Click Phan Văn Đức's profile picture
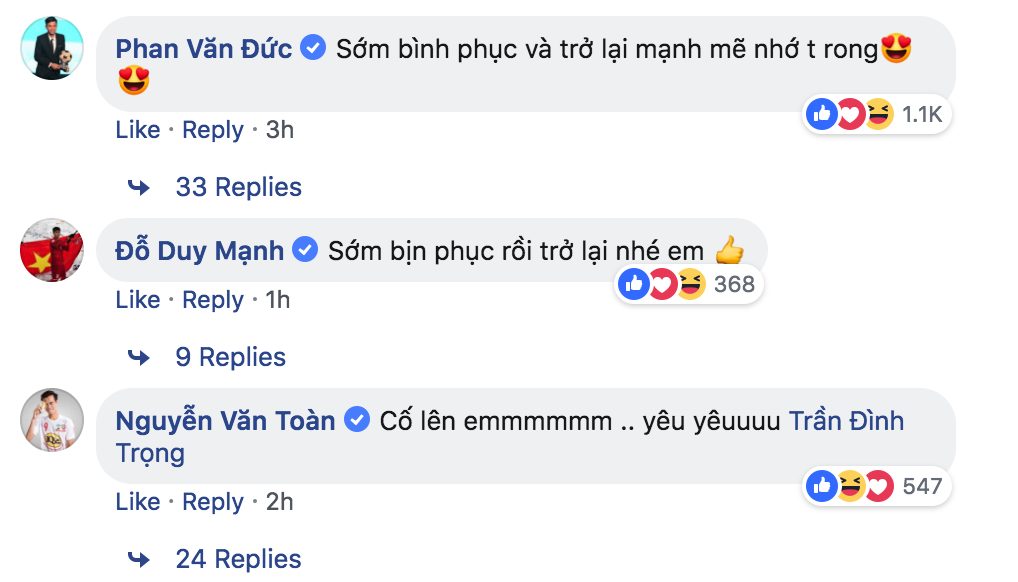The image size is (1018, 582). point(51,47)
